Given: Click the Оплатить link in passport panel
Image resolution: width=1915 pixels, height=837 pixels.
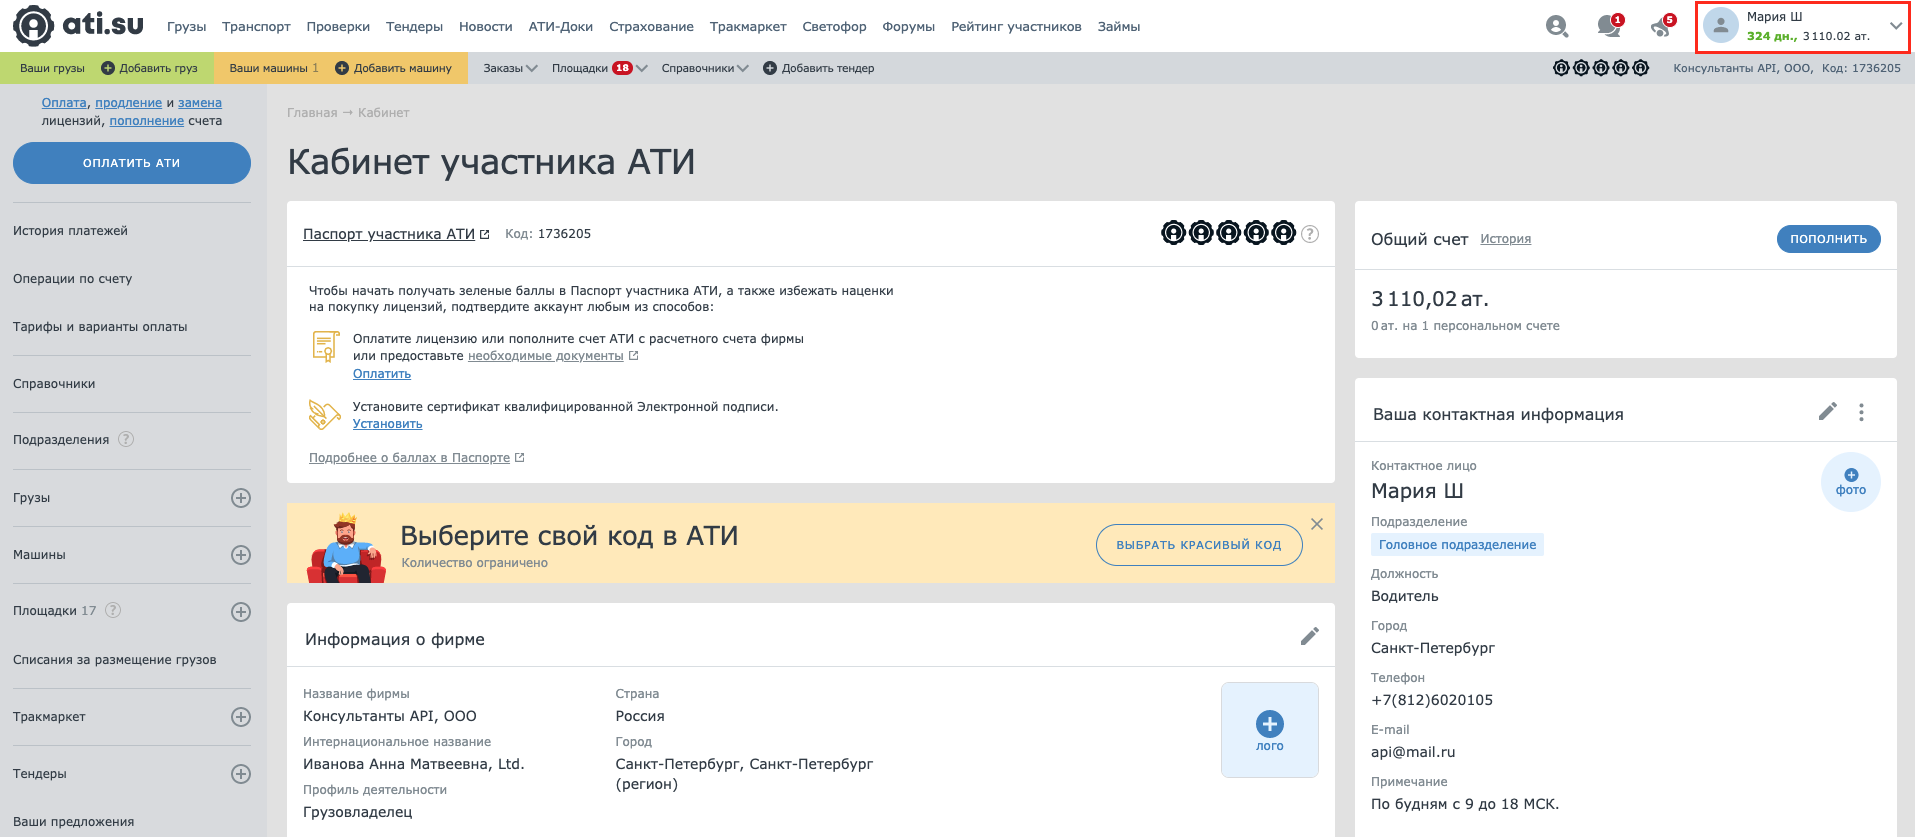Looking at the screenshot, I should pyautogui.click(x=382, y=374).
